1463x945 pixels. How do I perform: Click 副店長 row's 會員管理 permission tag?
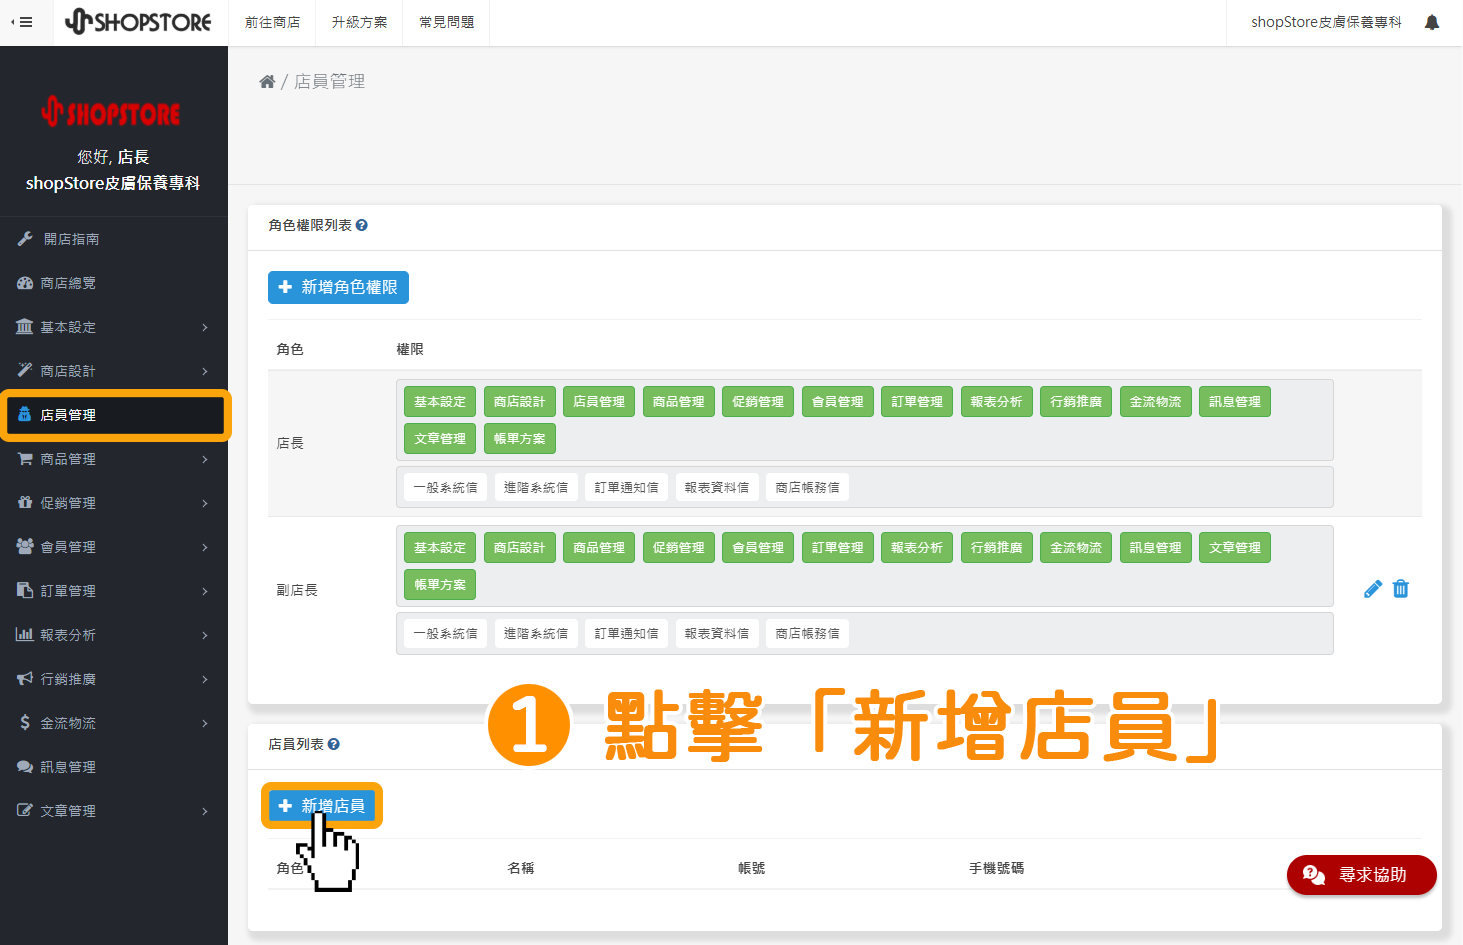coord(758,548)
